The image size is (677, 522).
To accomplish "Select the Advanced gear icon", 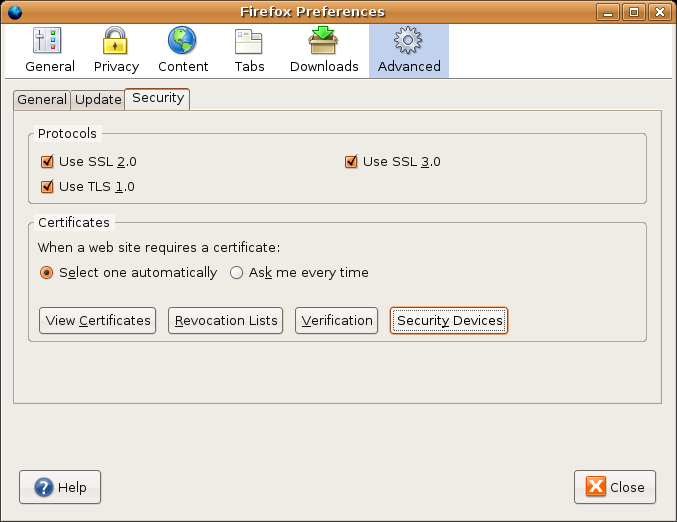I will (408, 42).
